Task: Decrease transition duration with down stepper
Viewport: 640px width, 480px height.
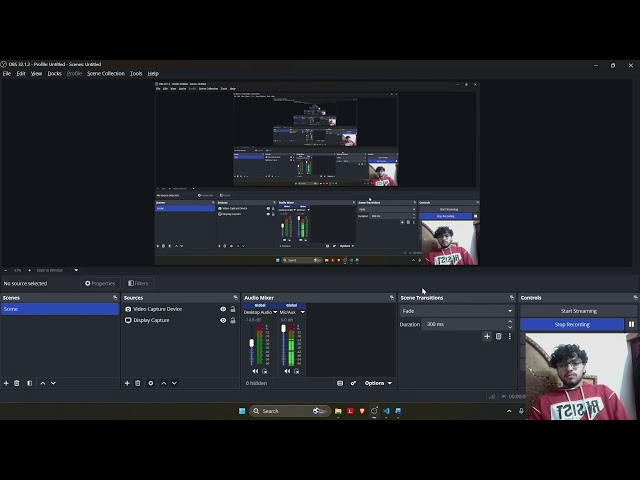Action: pyautogui.click(x=510, y=327)
